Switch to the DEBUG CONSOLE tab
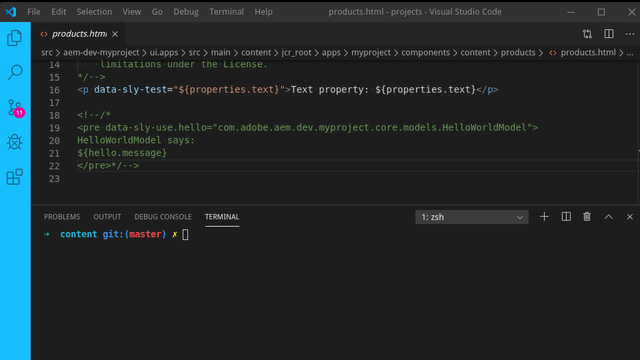Viewport: 640px width, 360px height. (163, 217)
